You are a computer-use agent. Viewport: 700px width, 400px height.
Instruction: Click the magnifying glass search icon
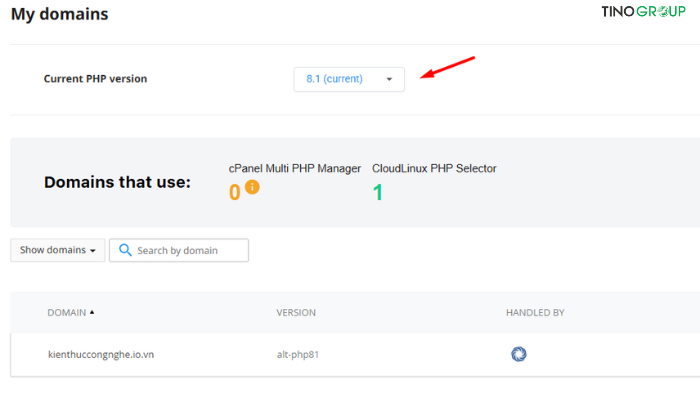coord(125,250)
